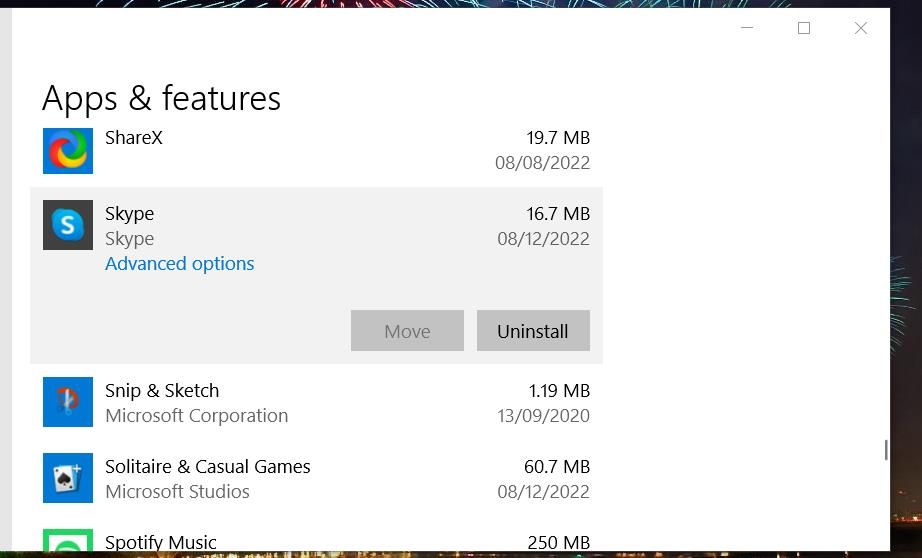Click the Solitaire size 60.7 MB

(x=557, y=466)
